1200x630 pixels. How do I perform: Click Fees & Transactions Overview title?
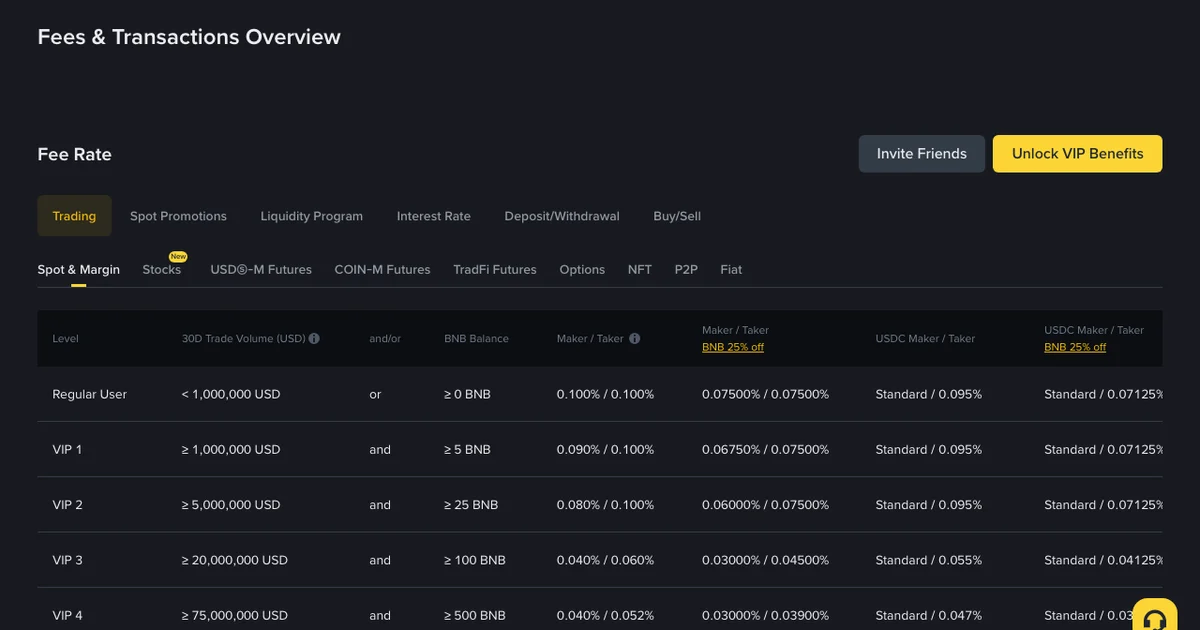pos(189,37)
